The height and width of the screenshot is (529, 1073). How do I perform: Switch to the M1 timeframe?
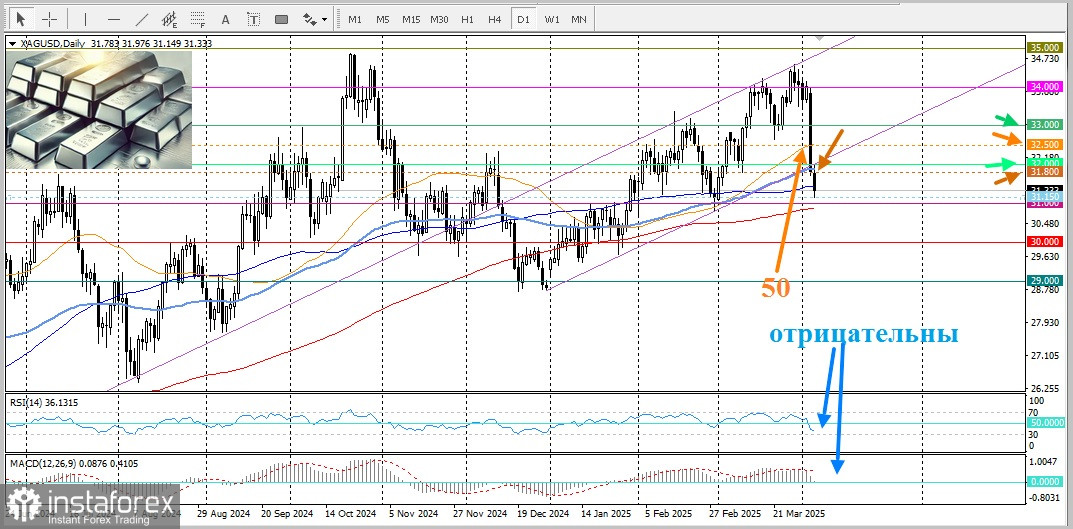point(355,19)
